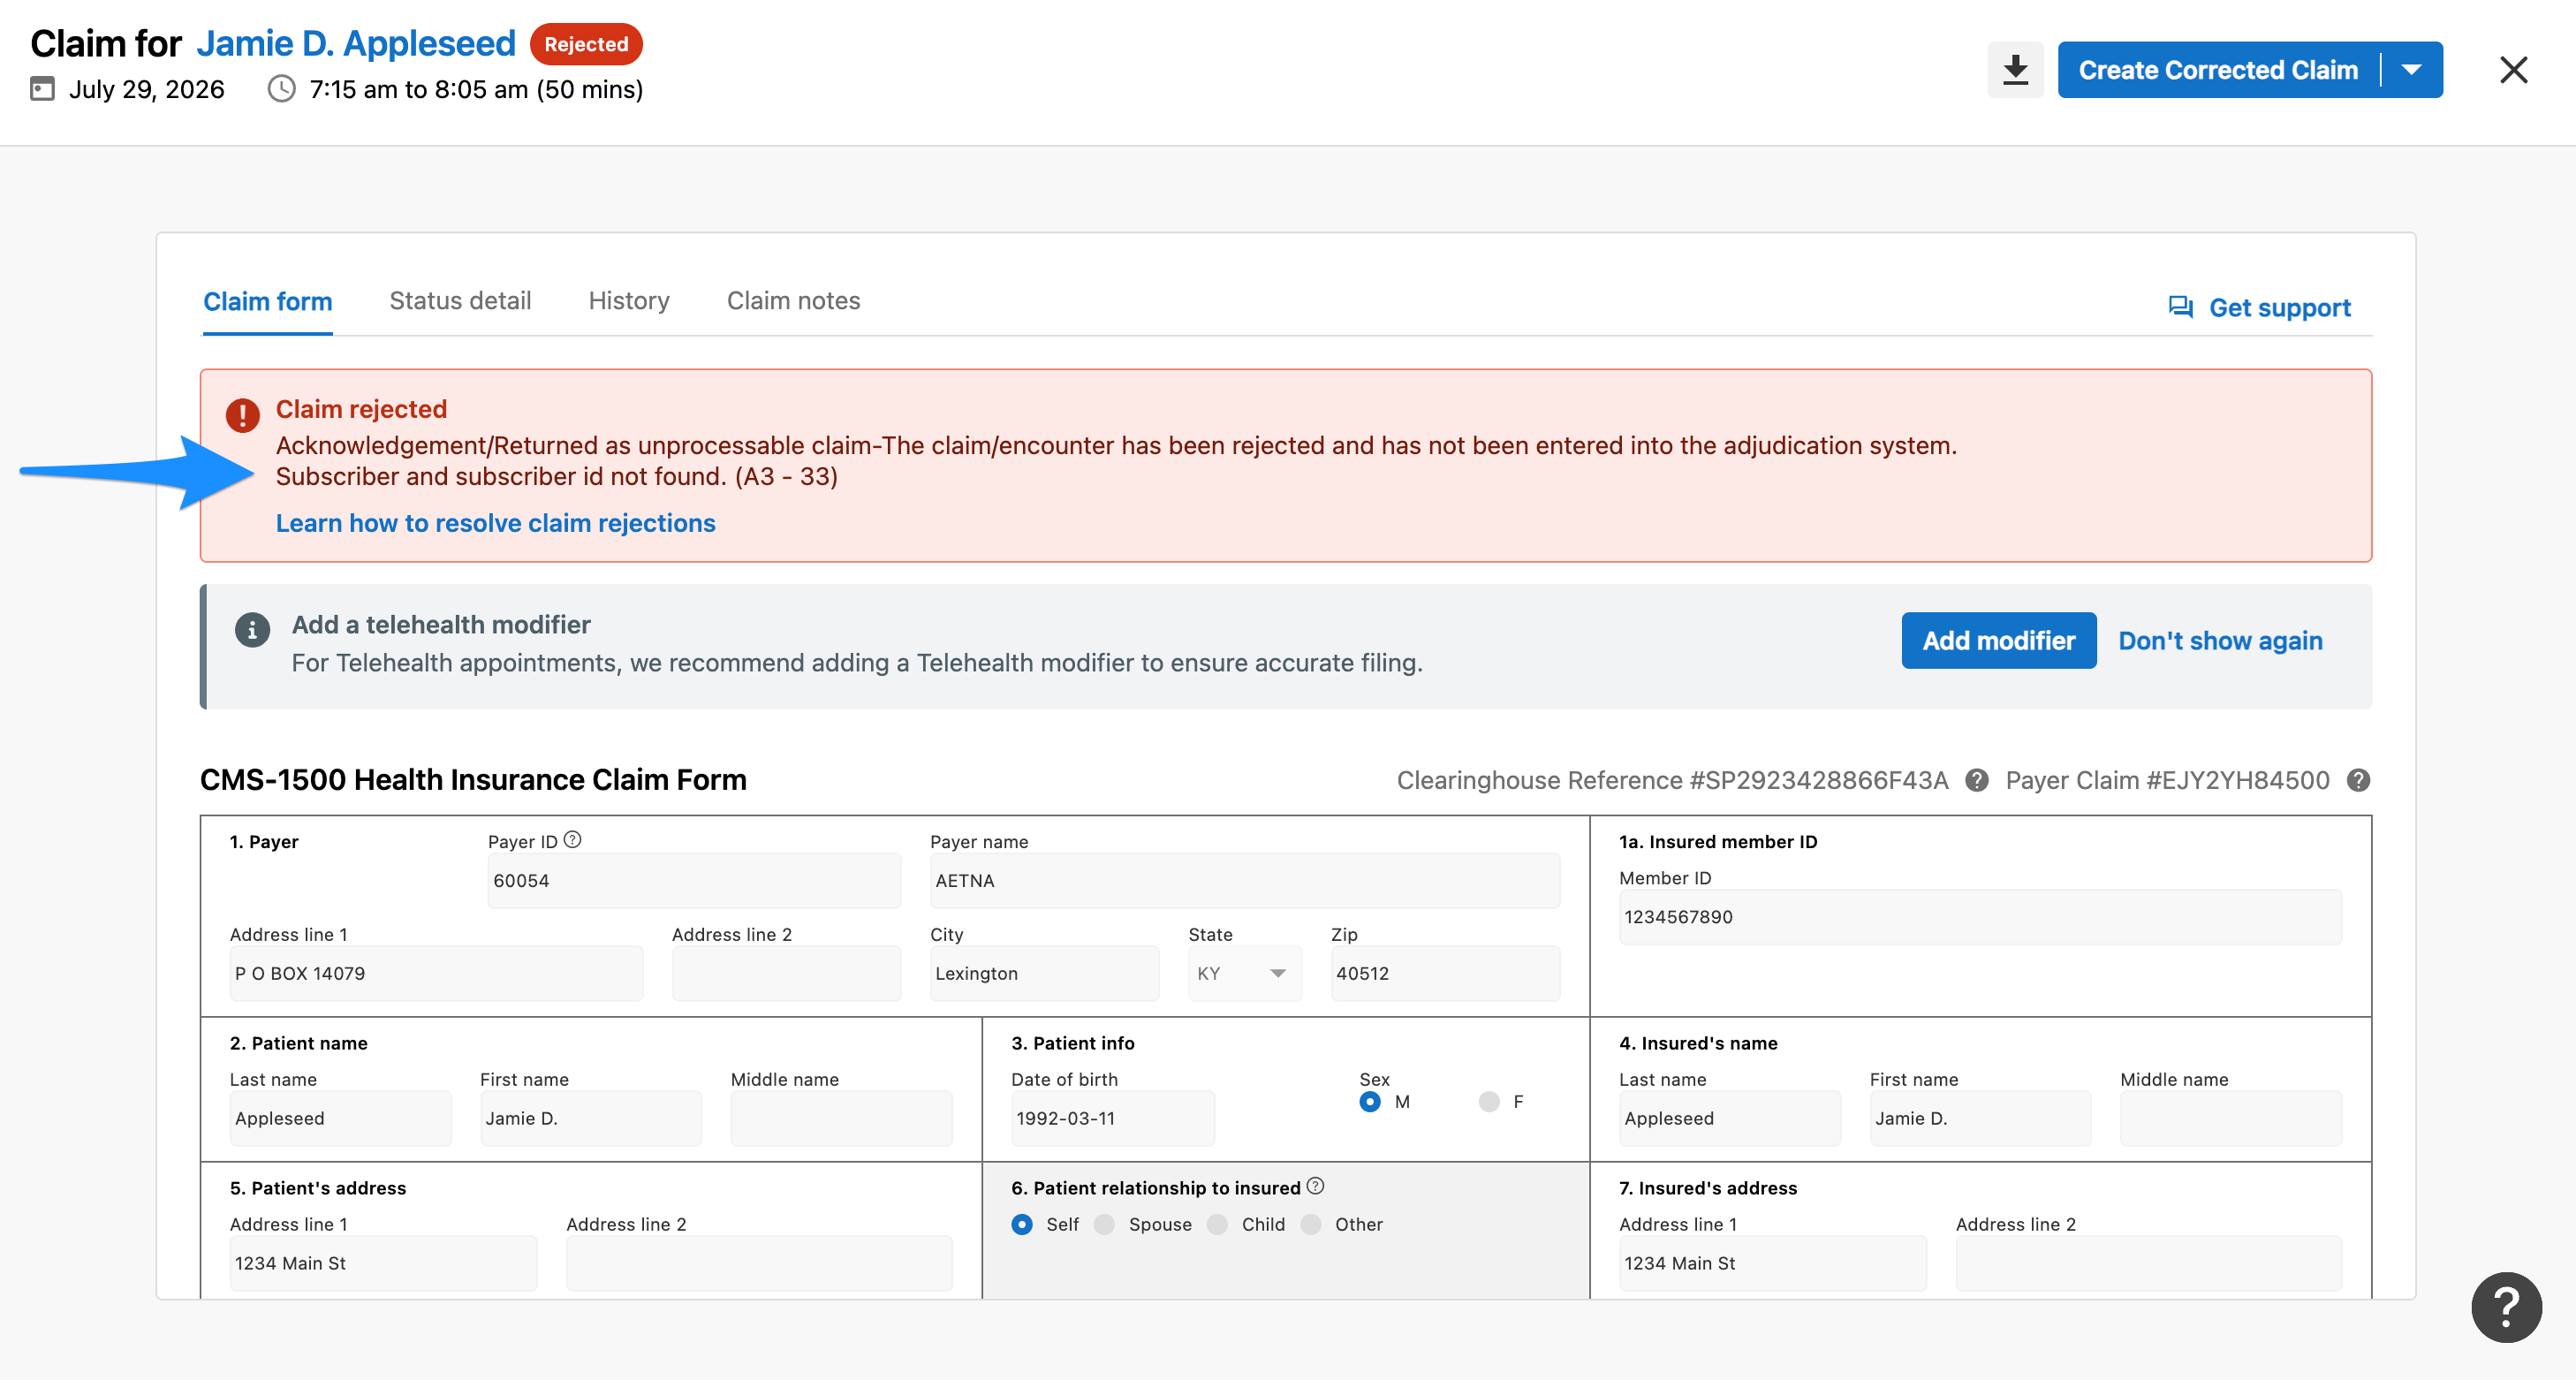Click the Add modifier button

(1998, 641)
